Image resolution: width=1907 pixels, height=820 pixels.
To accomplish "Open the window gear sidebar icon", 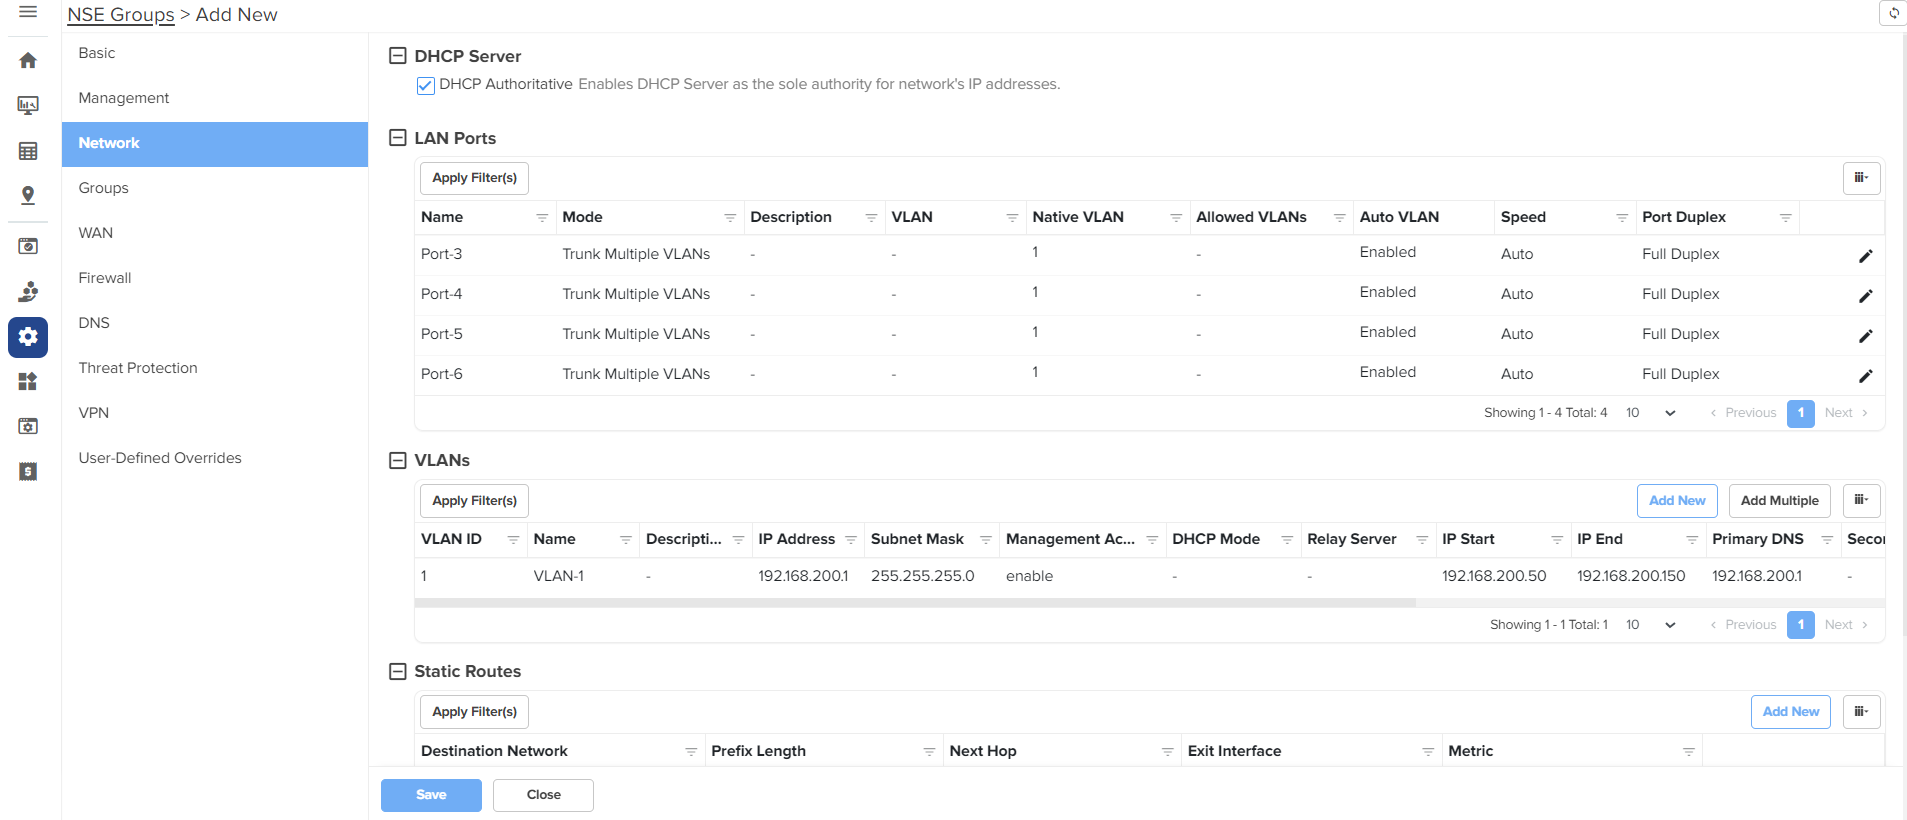I will click(28, 426).
